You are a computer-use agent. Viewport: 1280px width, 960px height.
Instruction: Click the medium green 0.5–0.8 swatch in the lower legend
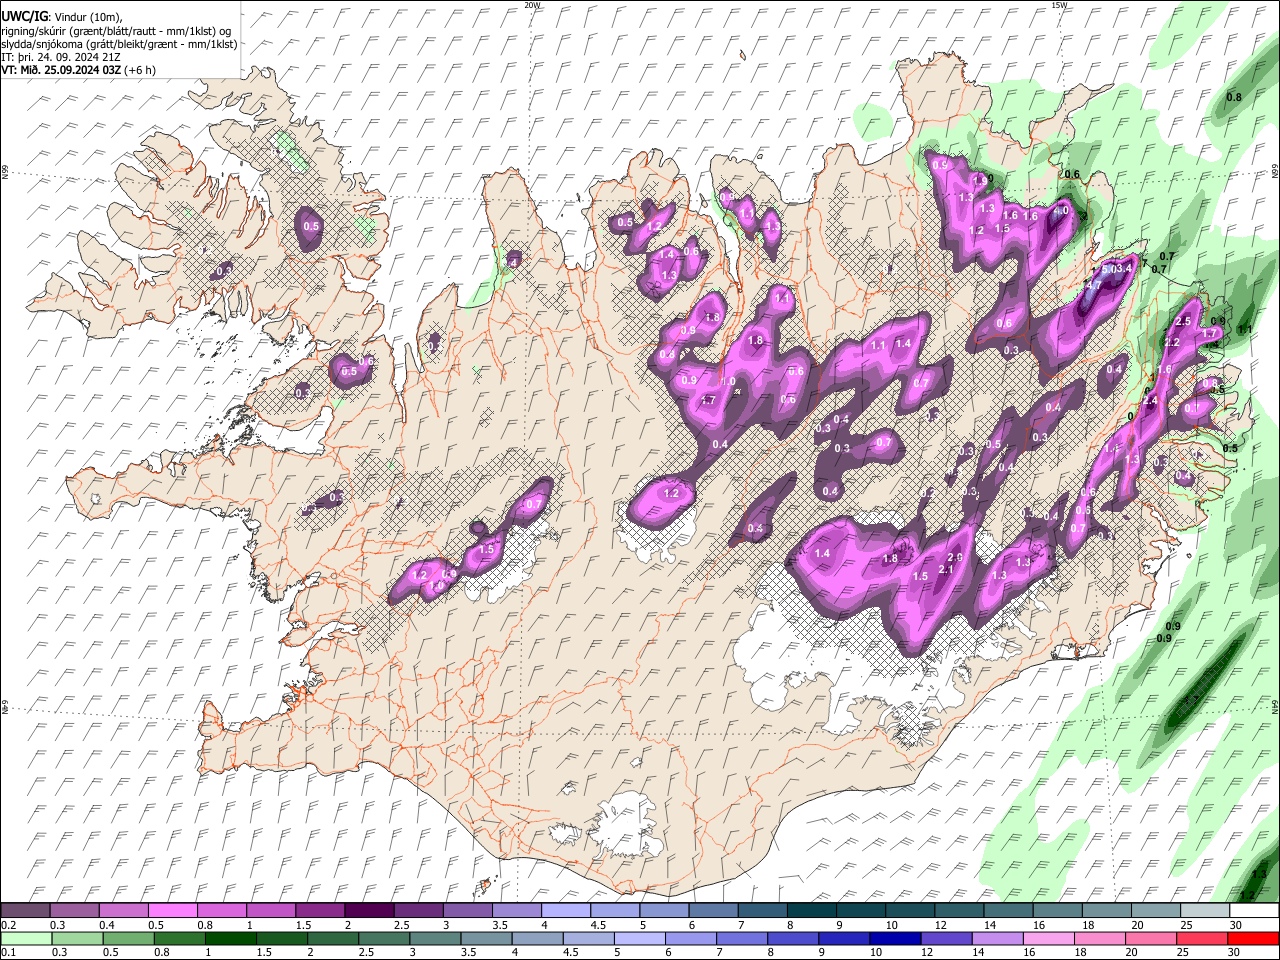128,938
